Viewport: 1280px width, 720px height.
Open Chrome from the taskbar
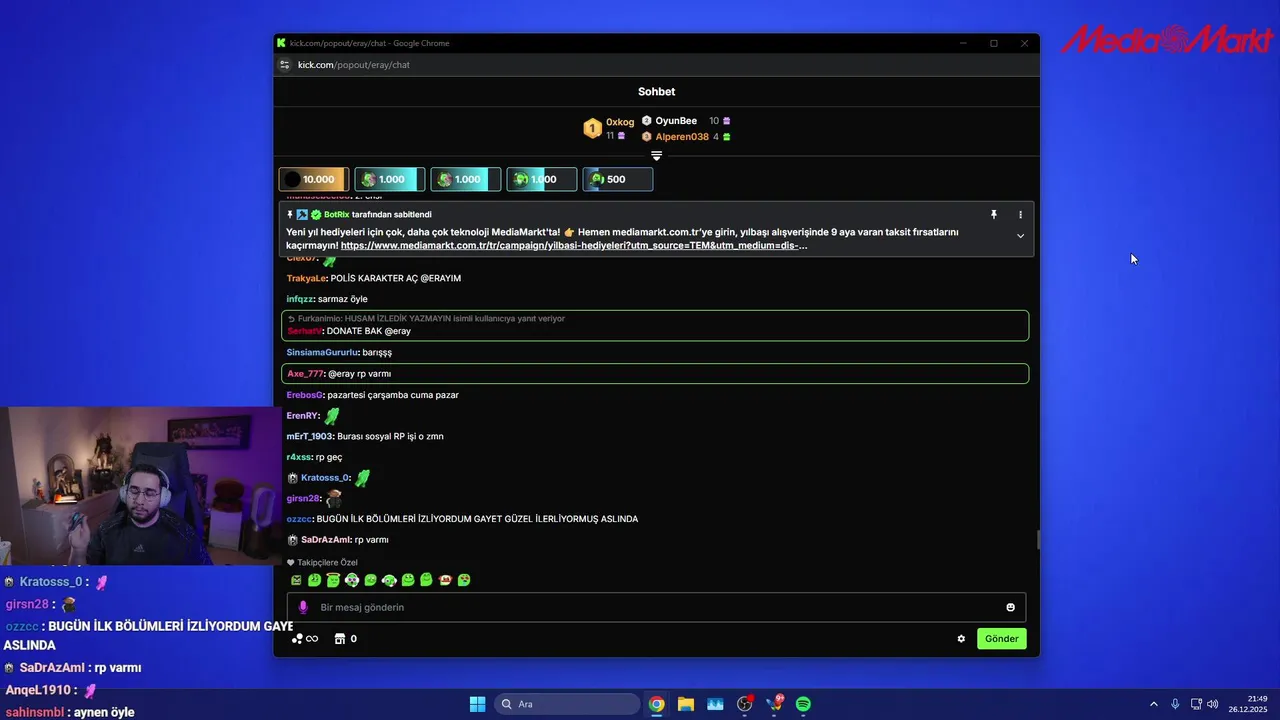click(x=656, y=704)
